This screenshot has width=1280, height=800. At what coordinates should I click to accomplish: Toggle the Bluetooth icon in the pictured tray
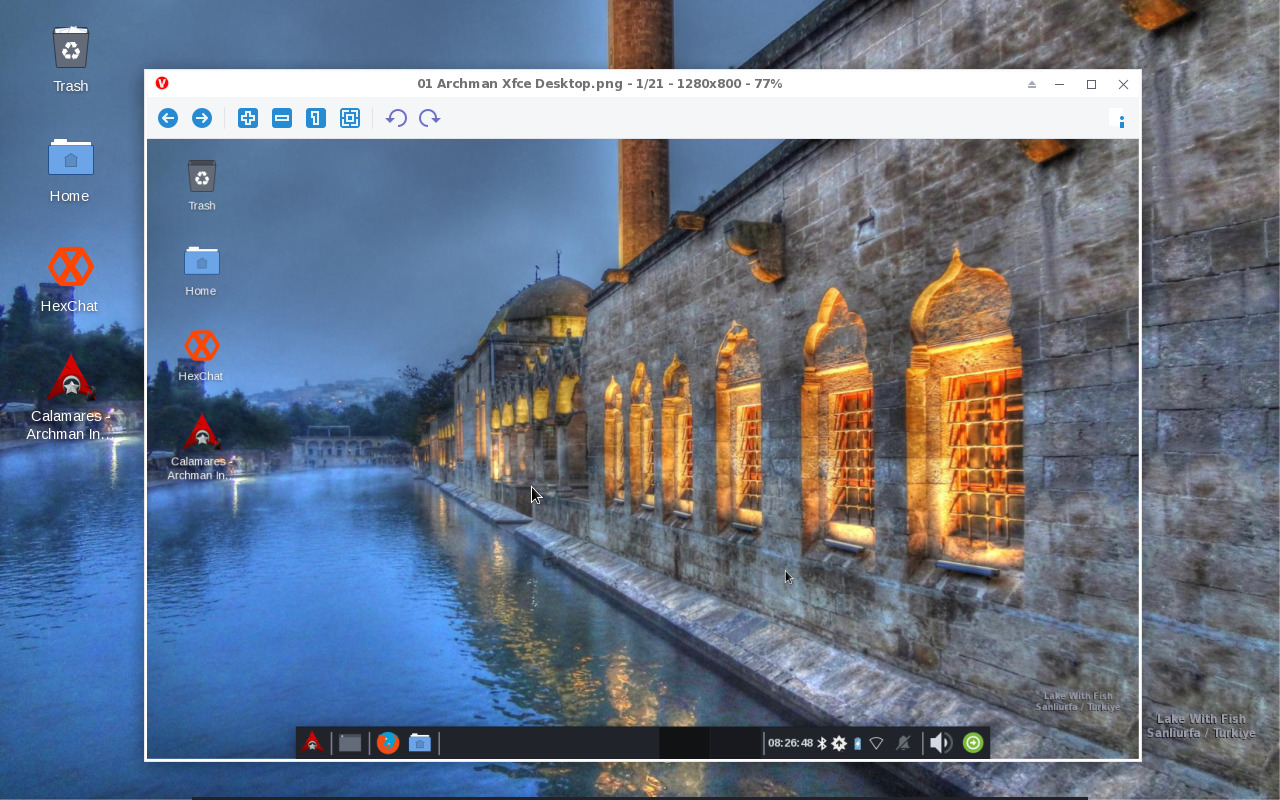pyautogui.click(x=822, y=743)
